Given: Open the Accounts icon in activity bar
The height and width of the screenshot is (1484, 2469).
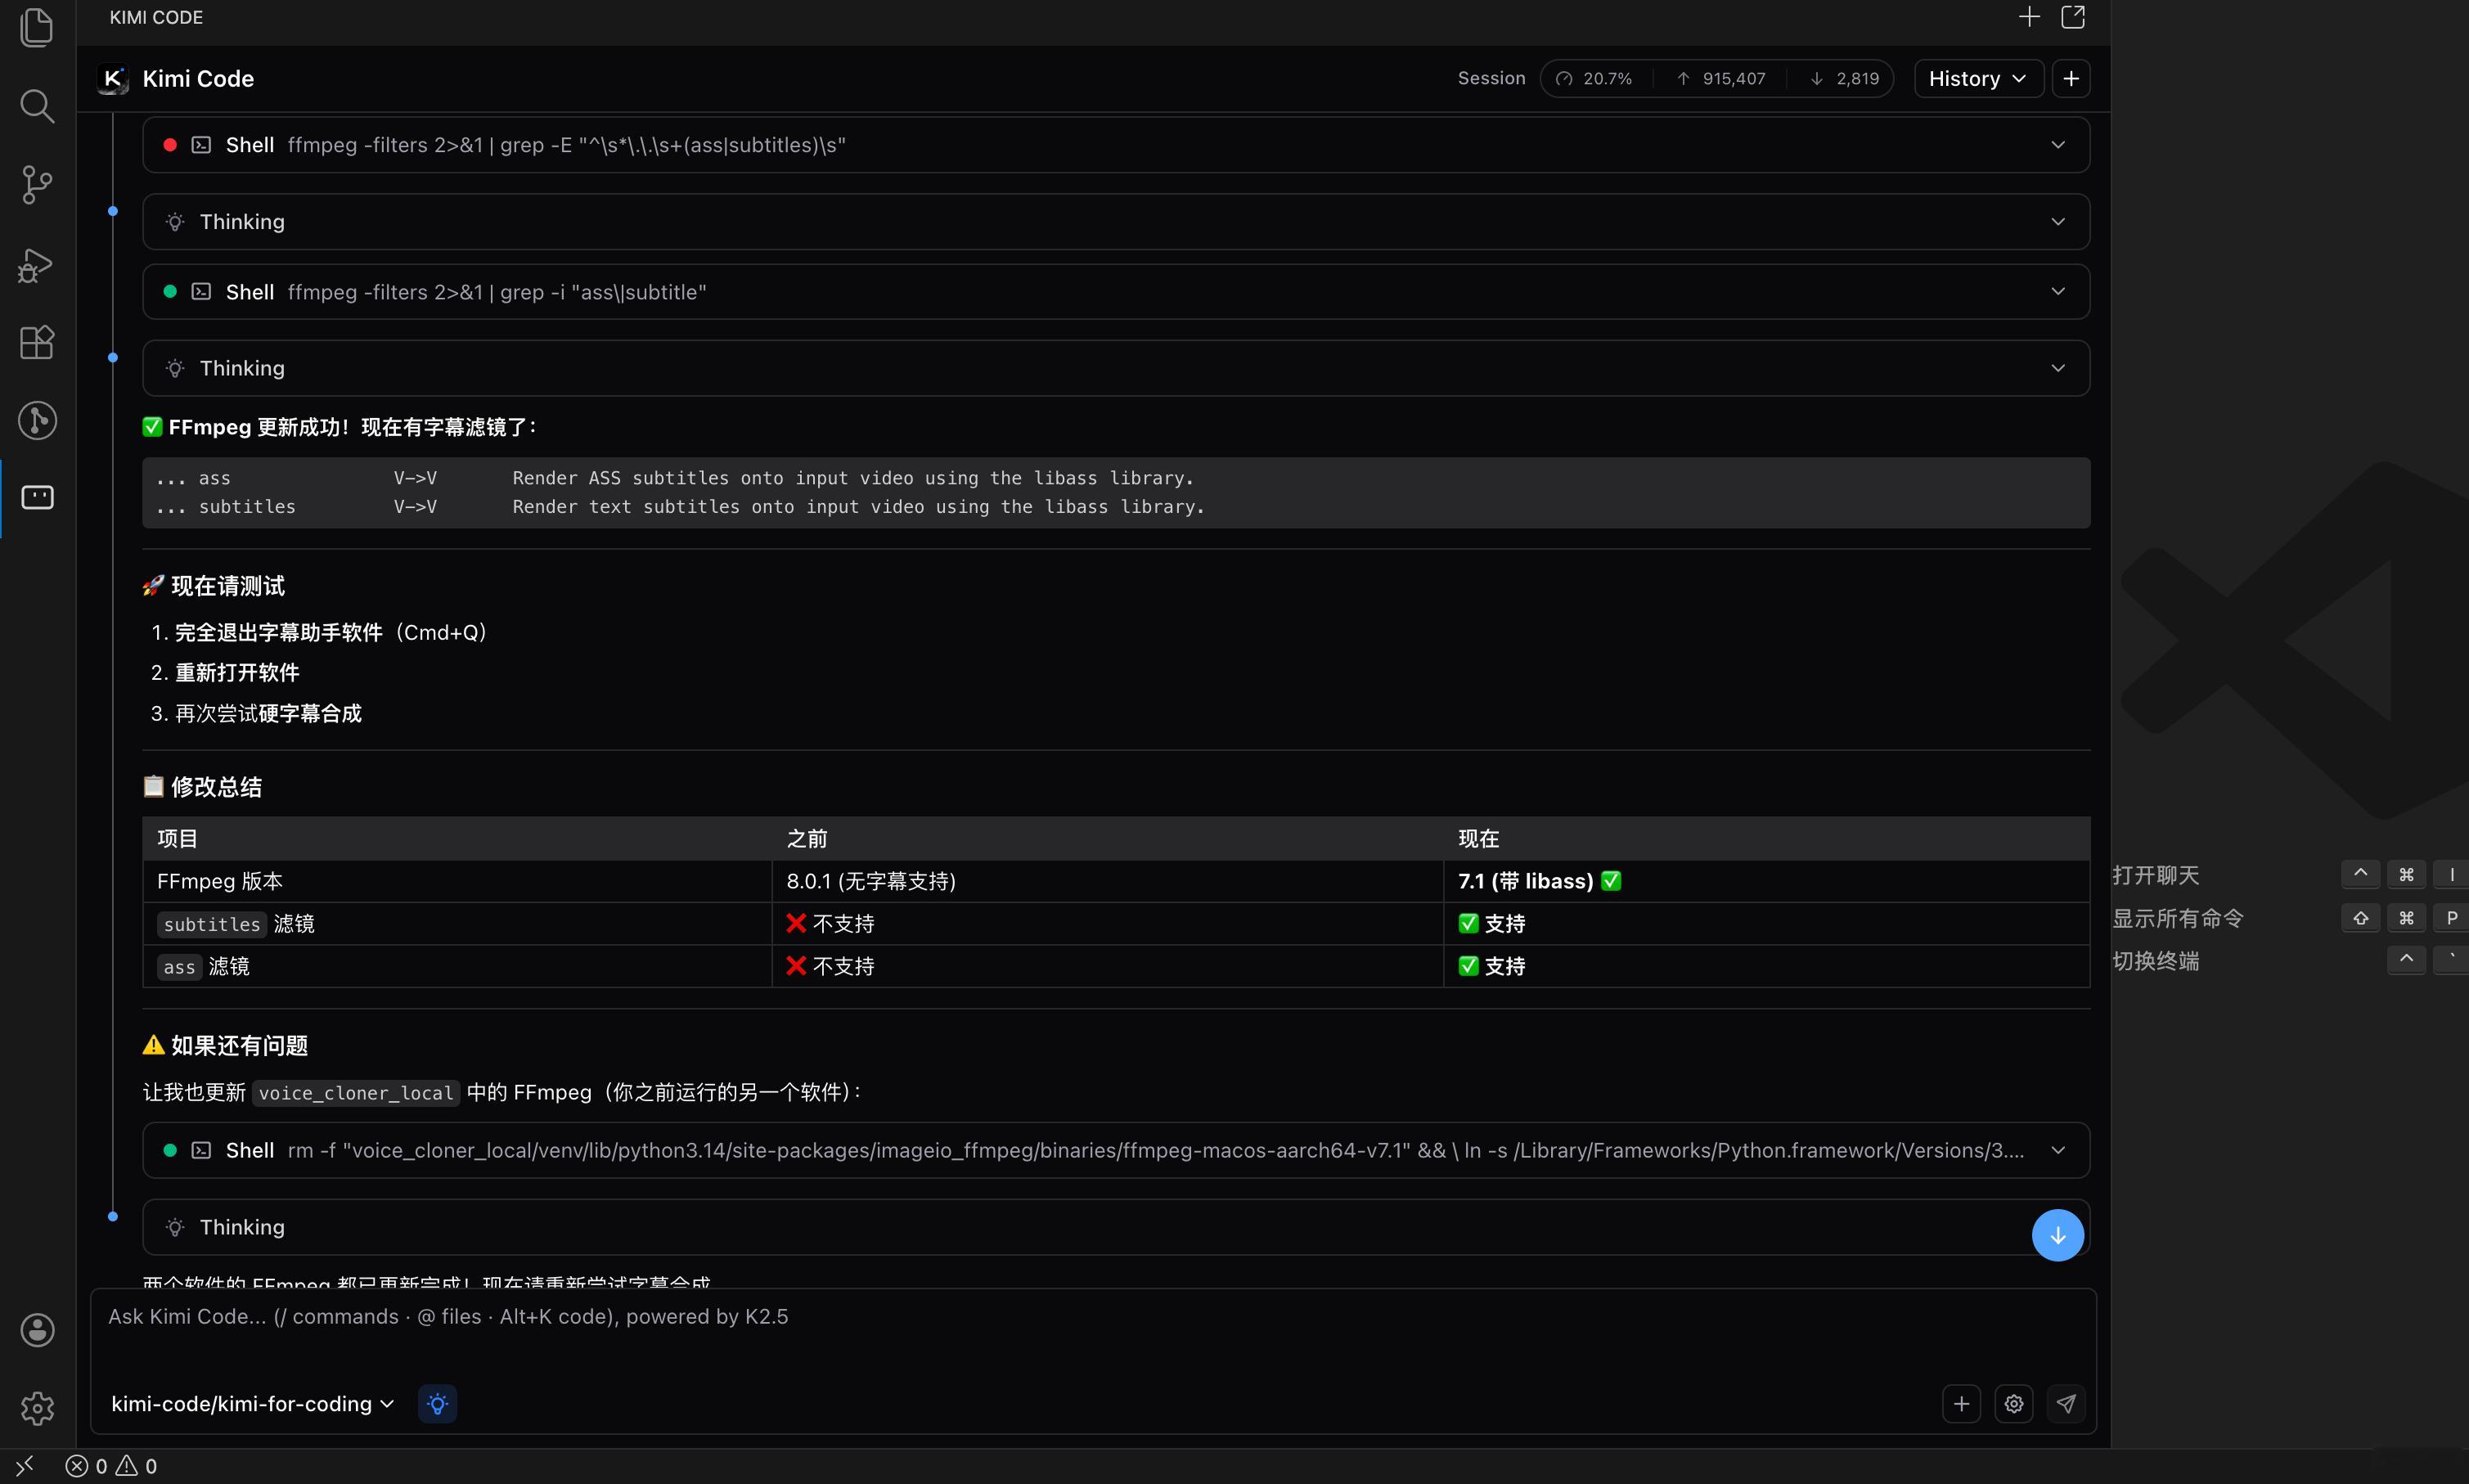Looking at the screenshot, I should coord(37,1330).
